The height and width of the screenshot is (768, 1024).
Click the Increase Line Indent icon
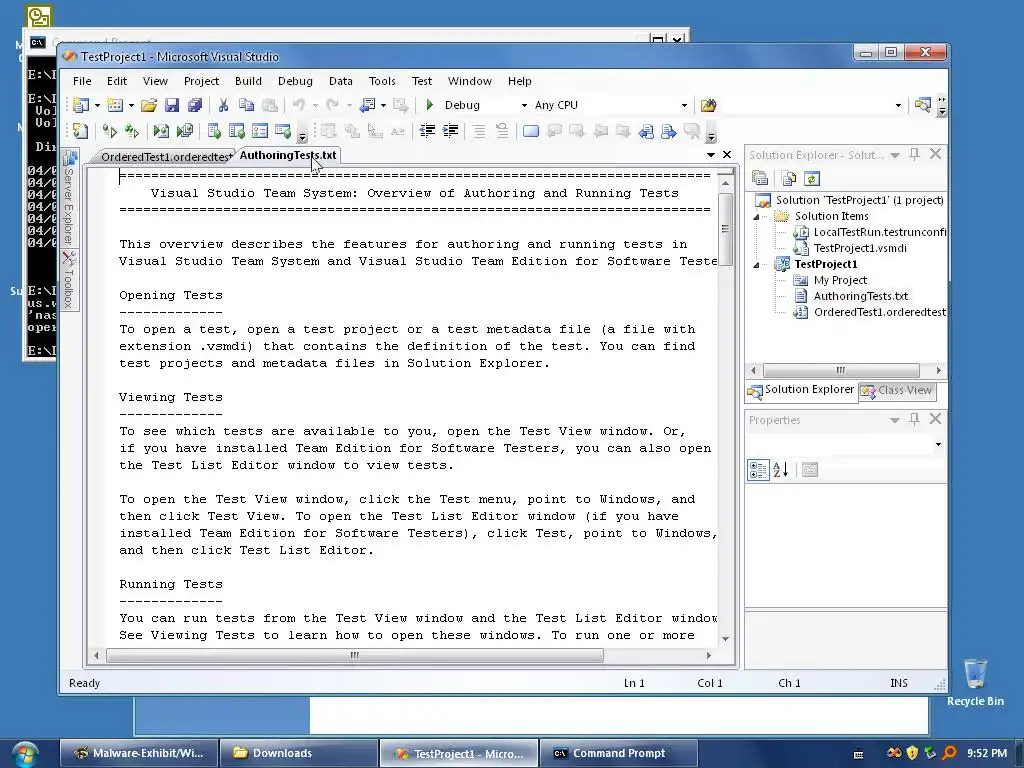coord(450,131)
